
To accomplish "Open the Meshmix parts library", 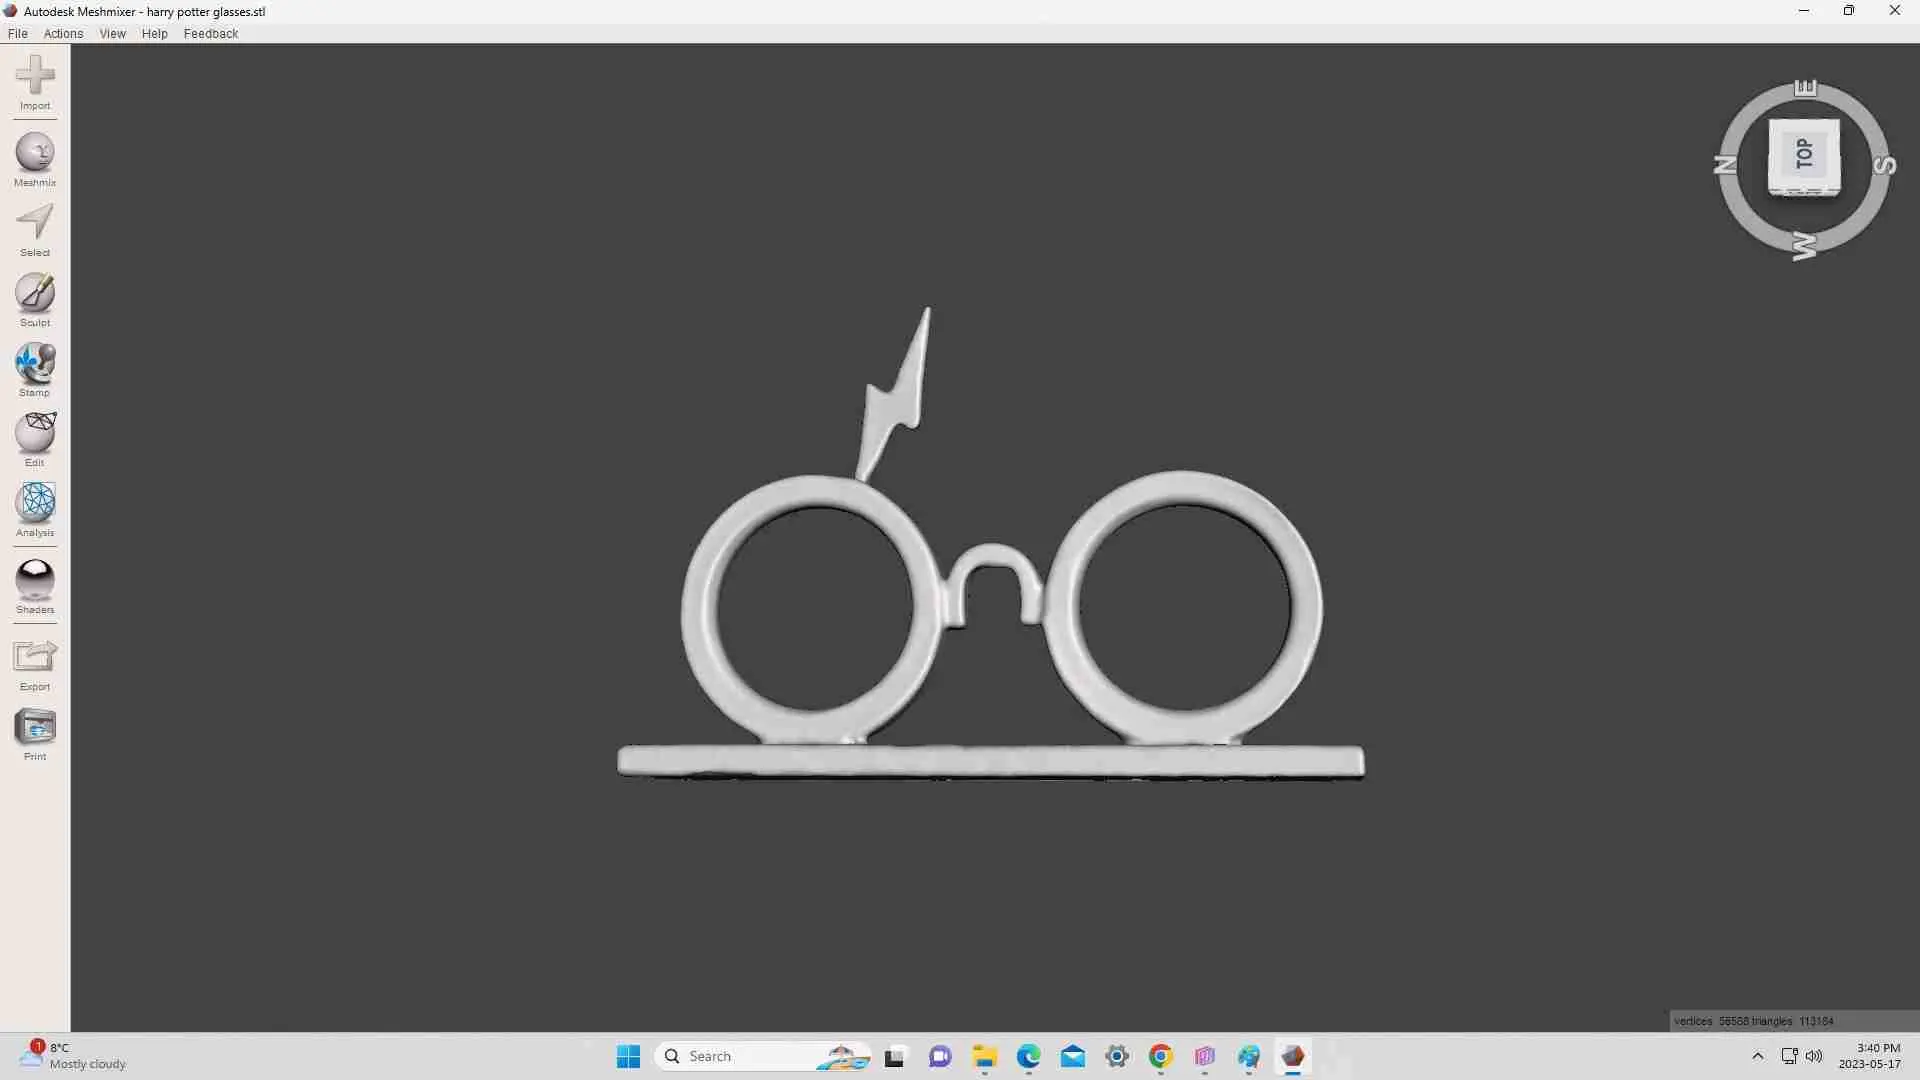I will click(35, 159).
